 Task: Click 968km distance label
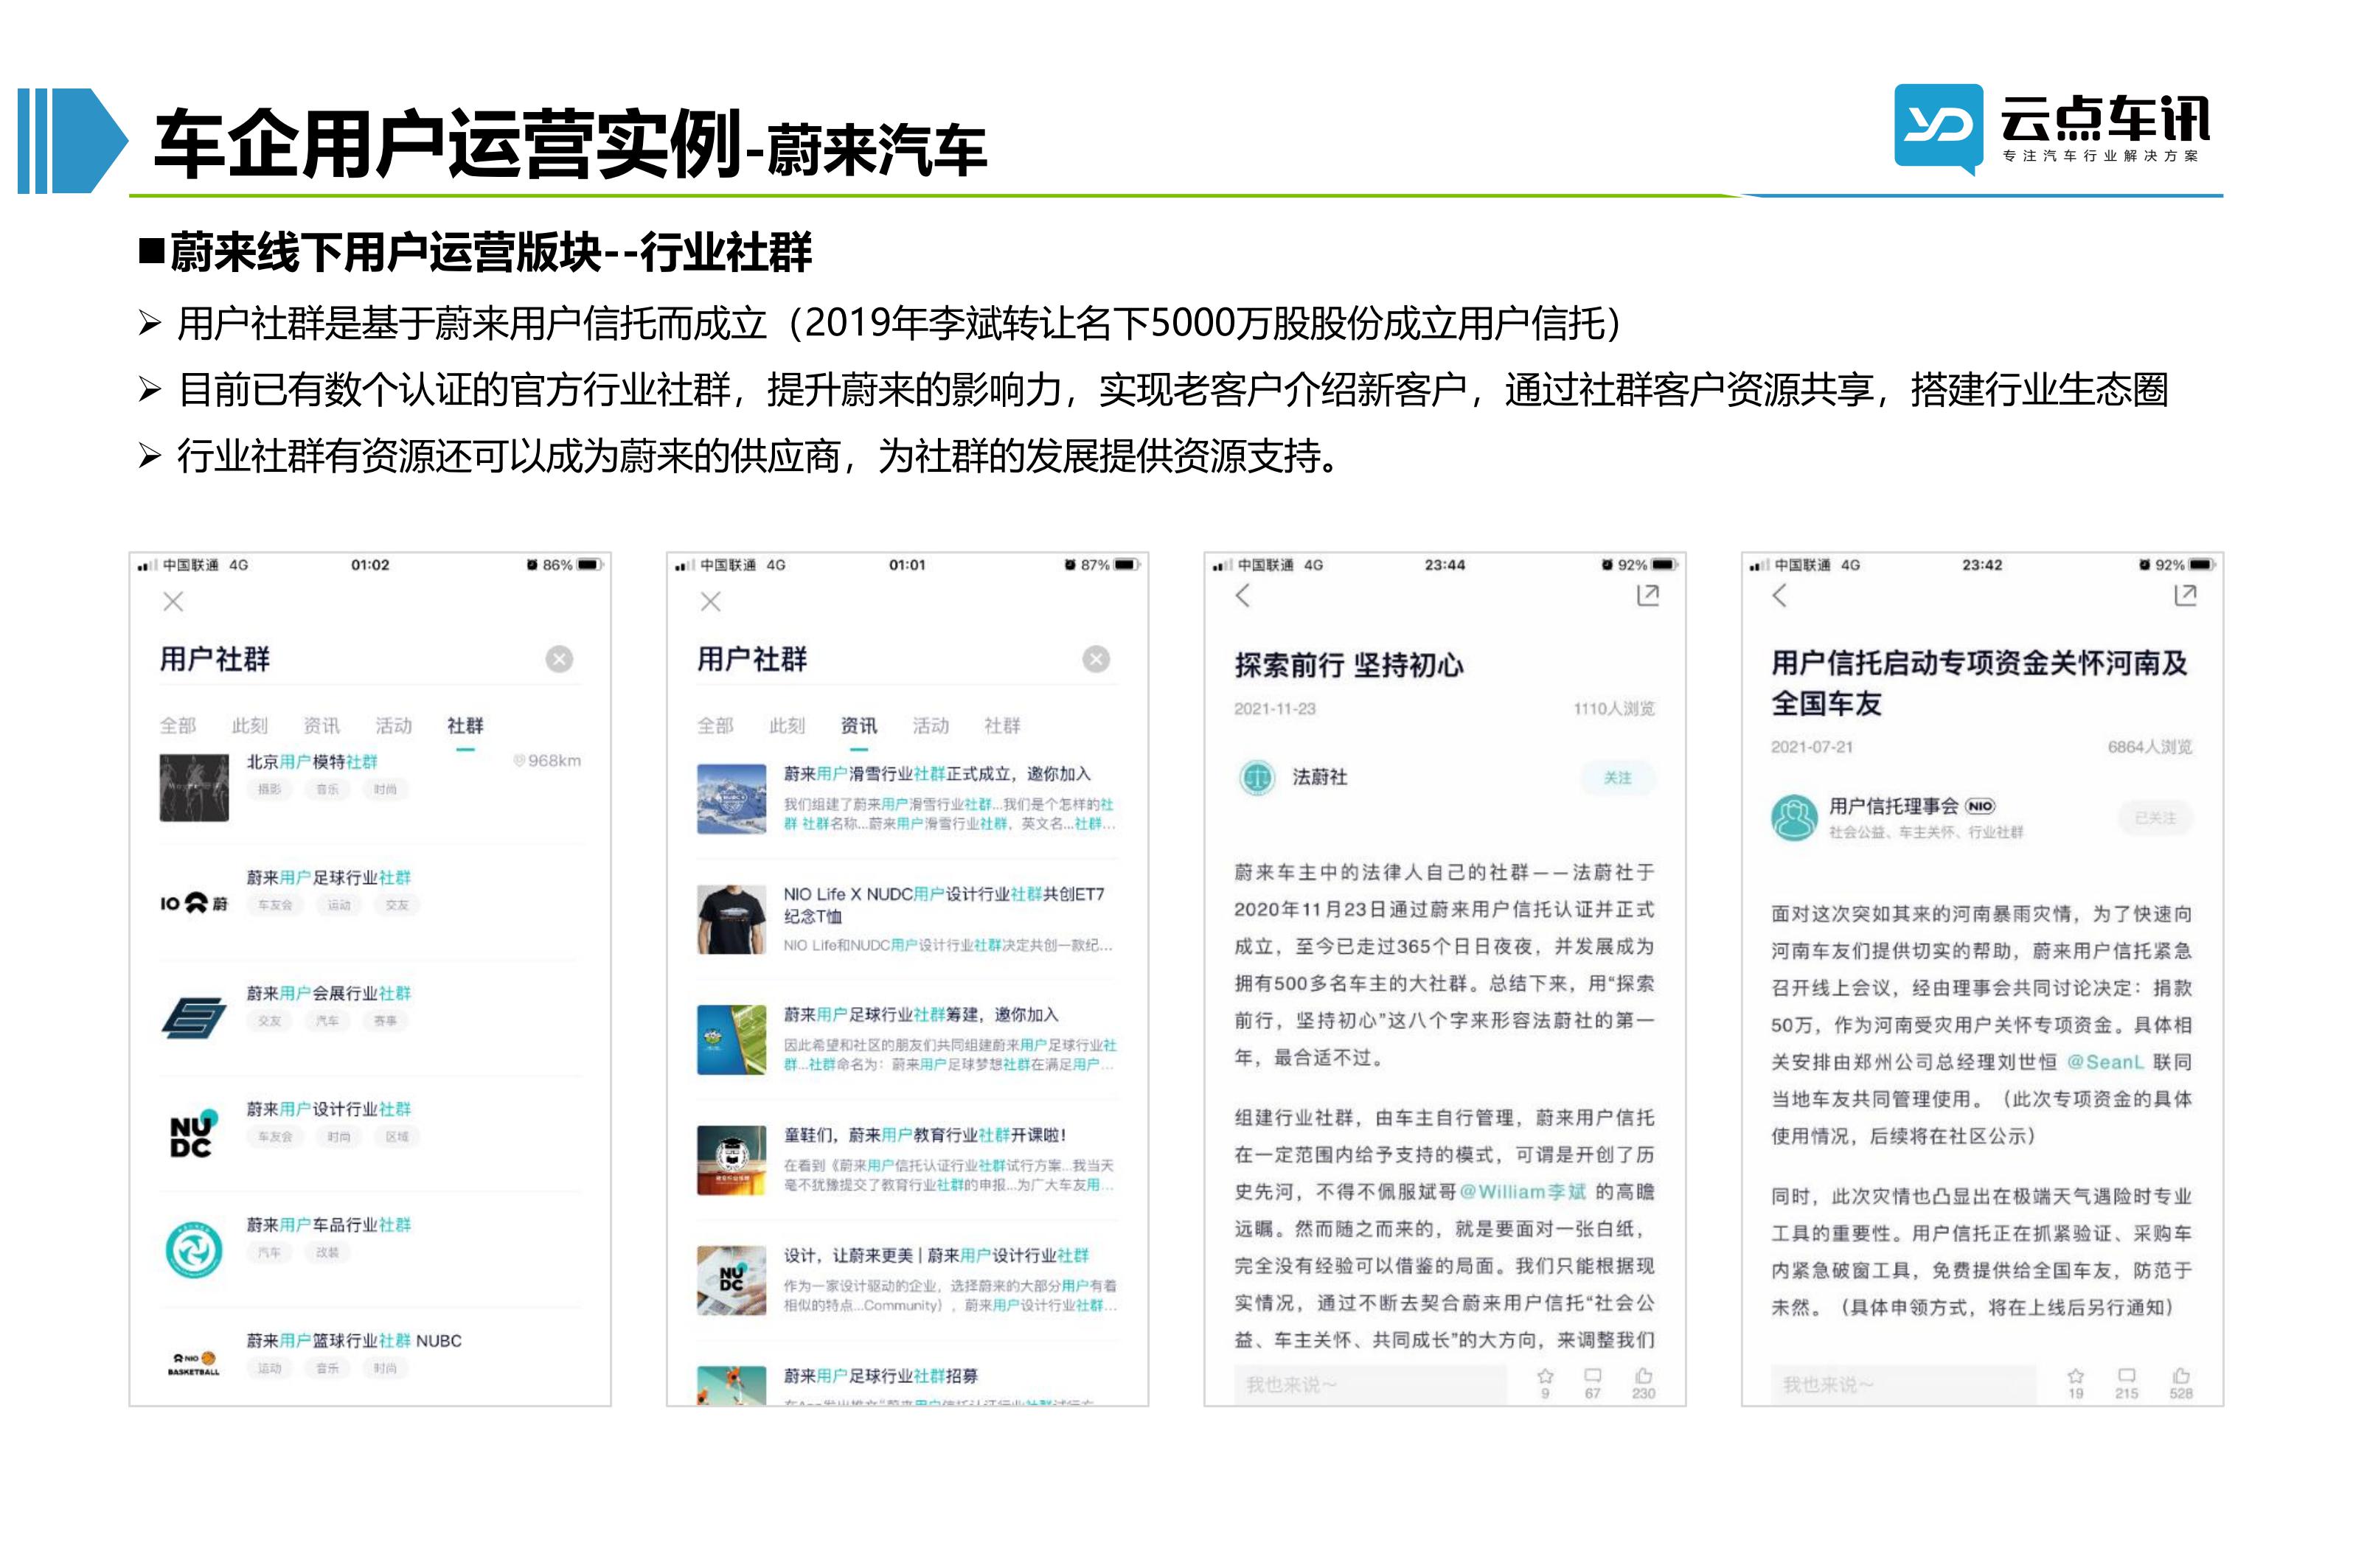547,760
